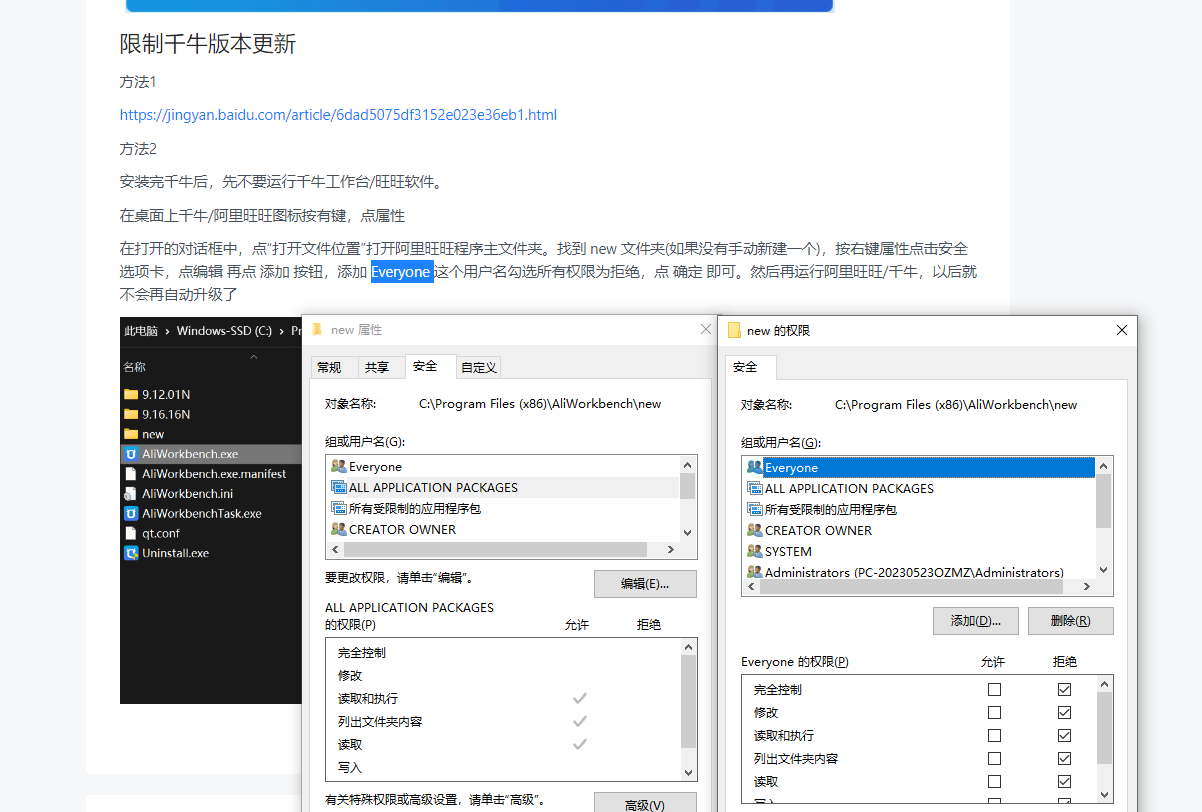The image size is (1202, 812).
Task: Click Everyone user icon in new 的权限 list
Action: 755,468
